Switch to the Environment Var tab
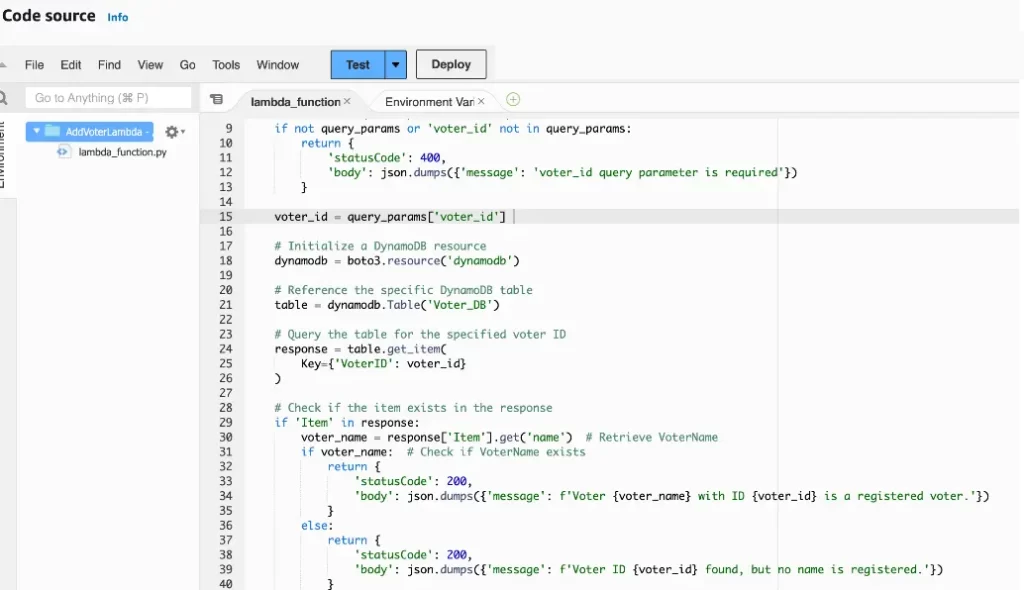 (x=429, y=102)
